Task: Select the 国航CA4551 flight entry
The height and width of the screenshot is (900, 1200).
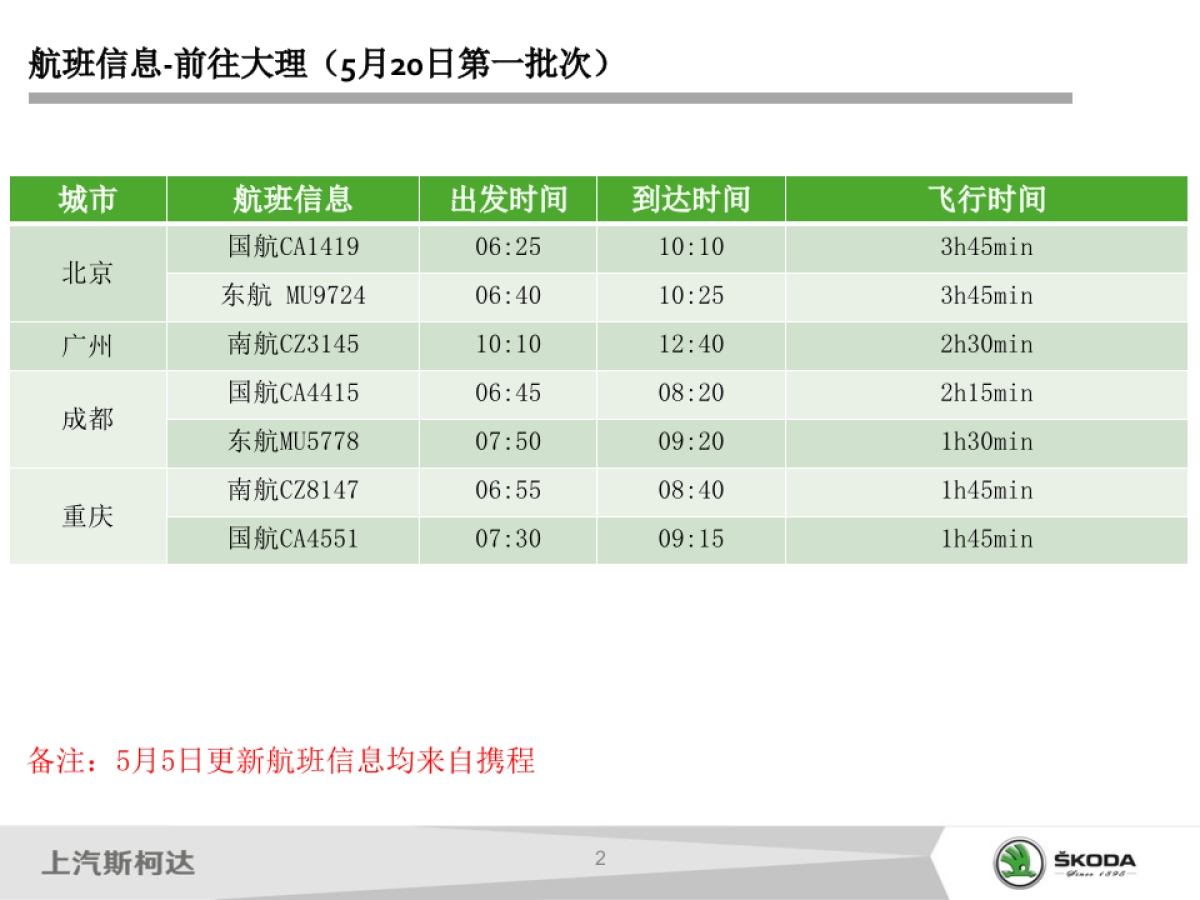Action: click(x=291, y=538)
